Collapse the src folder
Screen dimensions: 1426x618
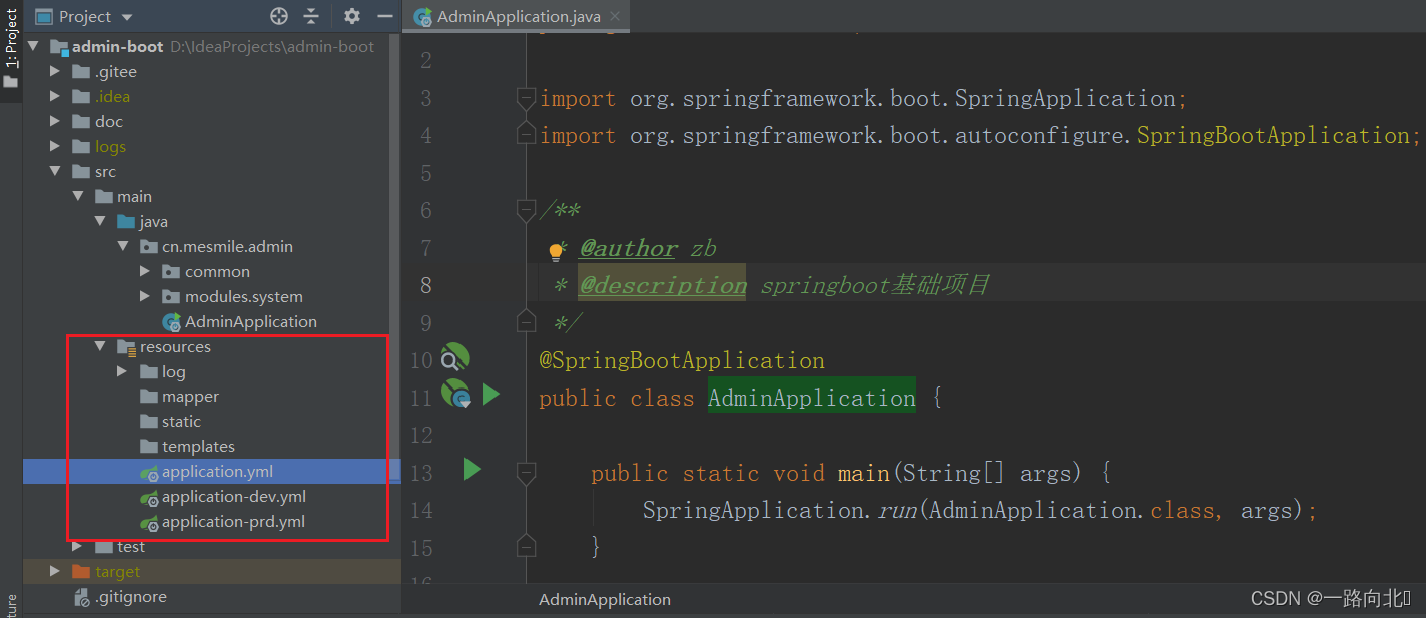pos(56,172)
